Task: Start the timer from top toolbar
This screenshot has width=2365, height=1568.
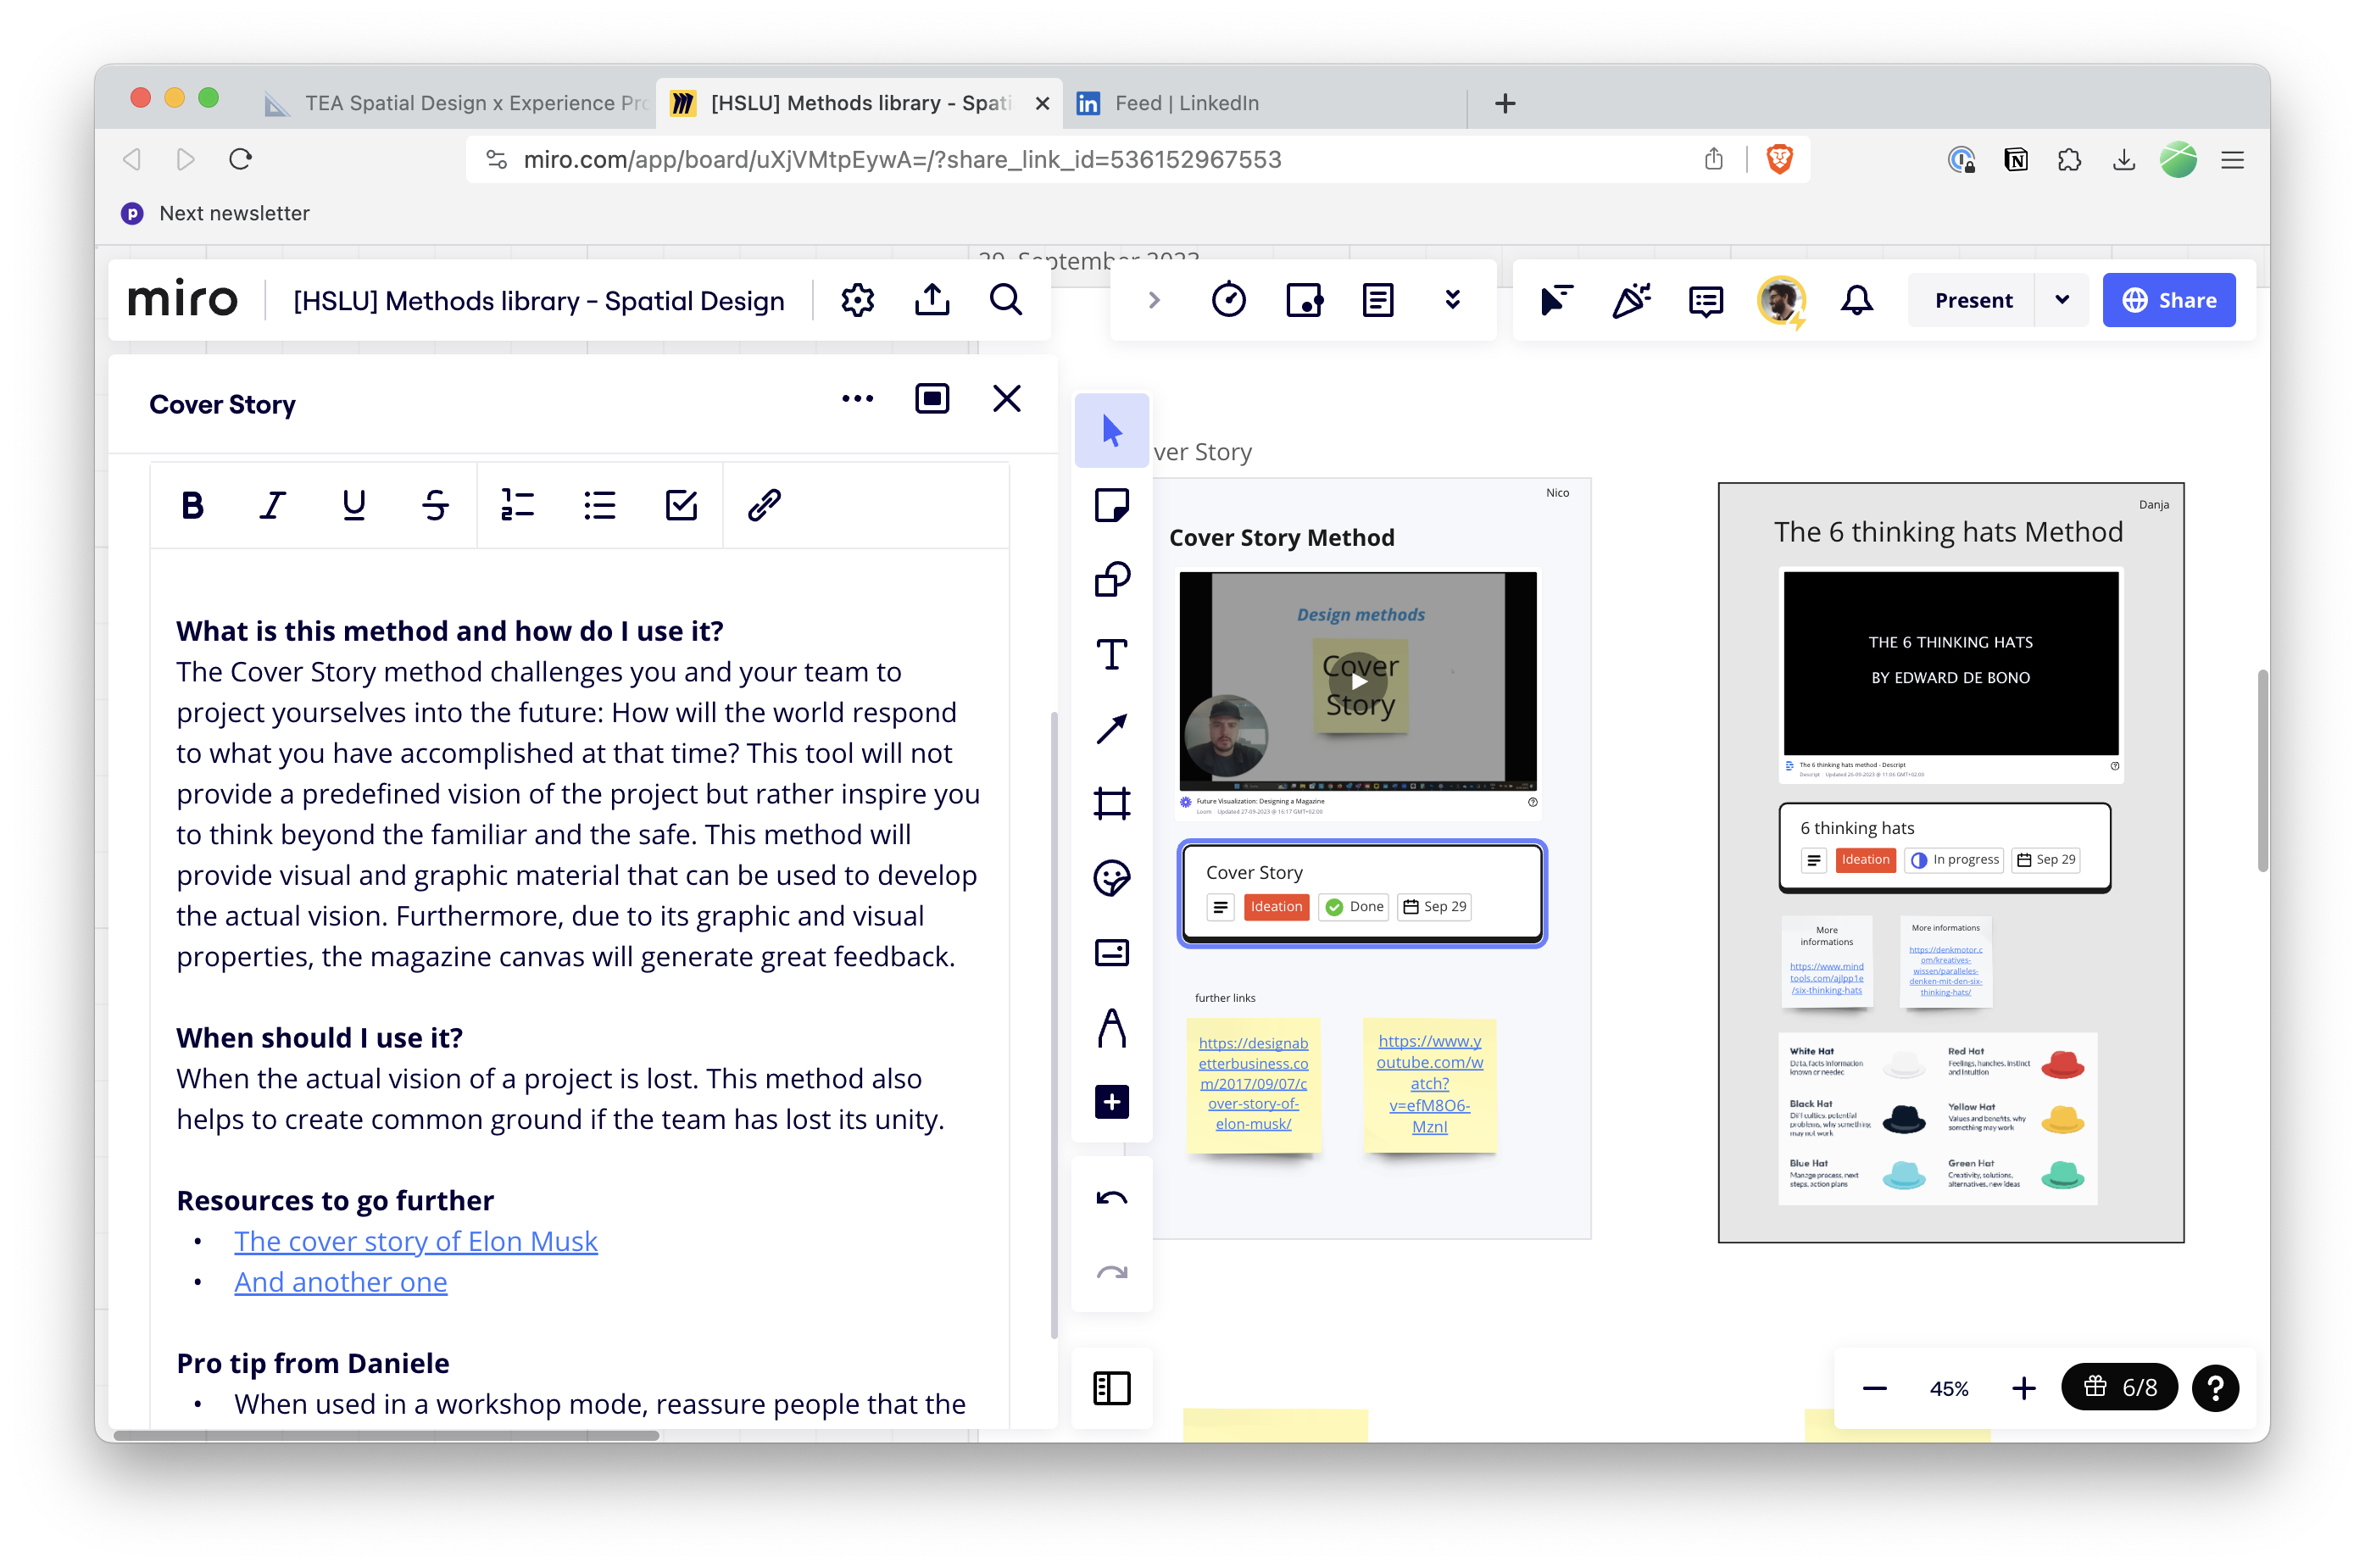Action: click(x=1228, y=300)
